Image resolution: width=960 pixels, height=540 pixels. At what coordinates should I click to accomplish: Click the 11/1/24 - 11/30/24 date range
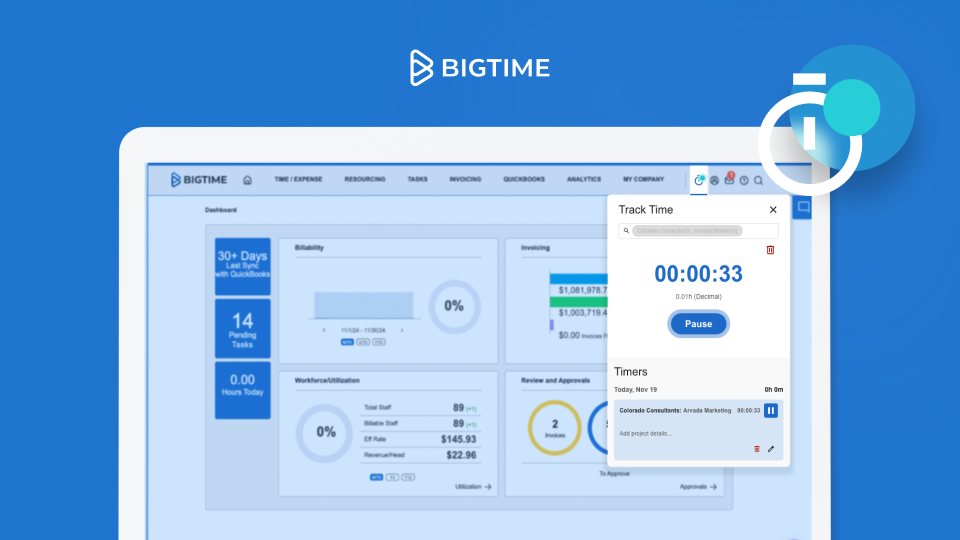coord(363,330)
